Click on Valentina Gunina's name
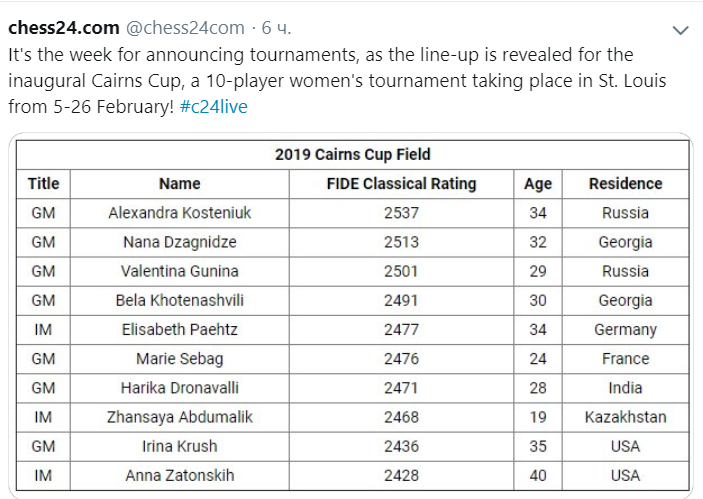The width and height of the screenshot is (703, 499). point(179,271)
